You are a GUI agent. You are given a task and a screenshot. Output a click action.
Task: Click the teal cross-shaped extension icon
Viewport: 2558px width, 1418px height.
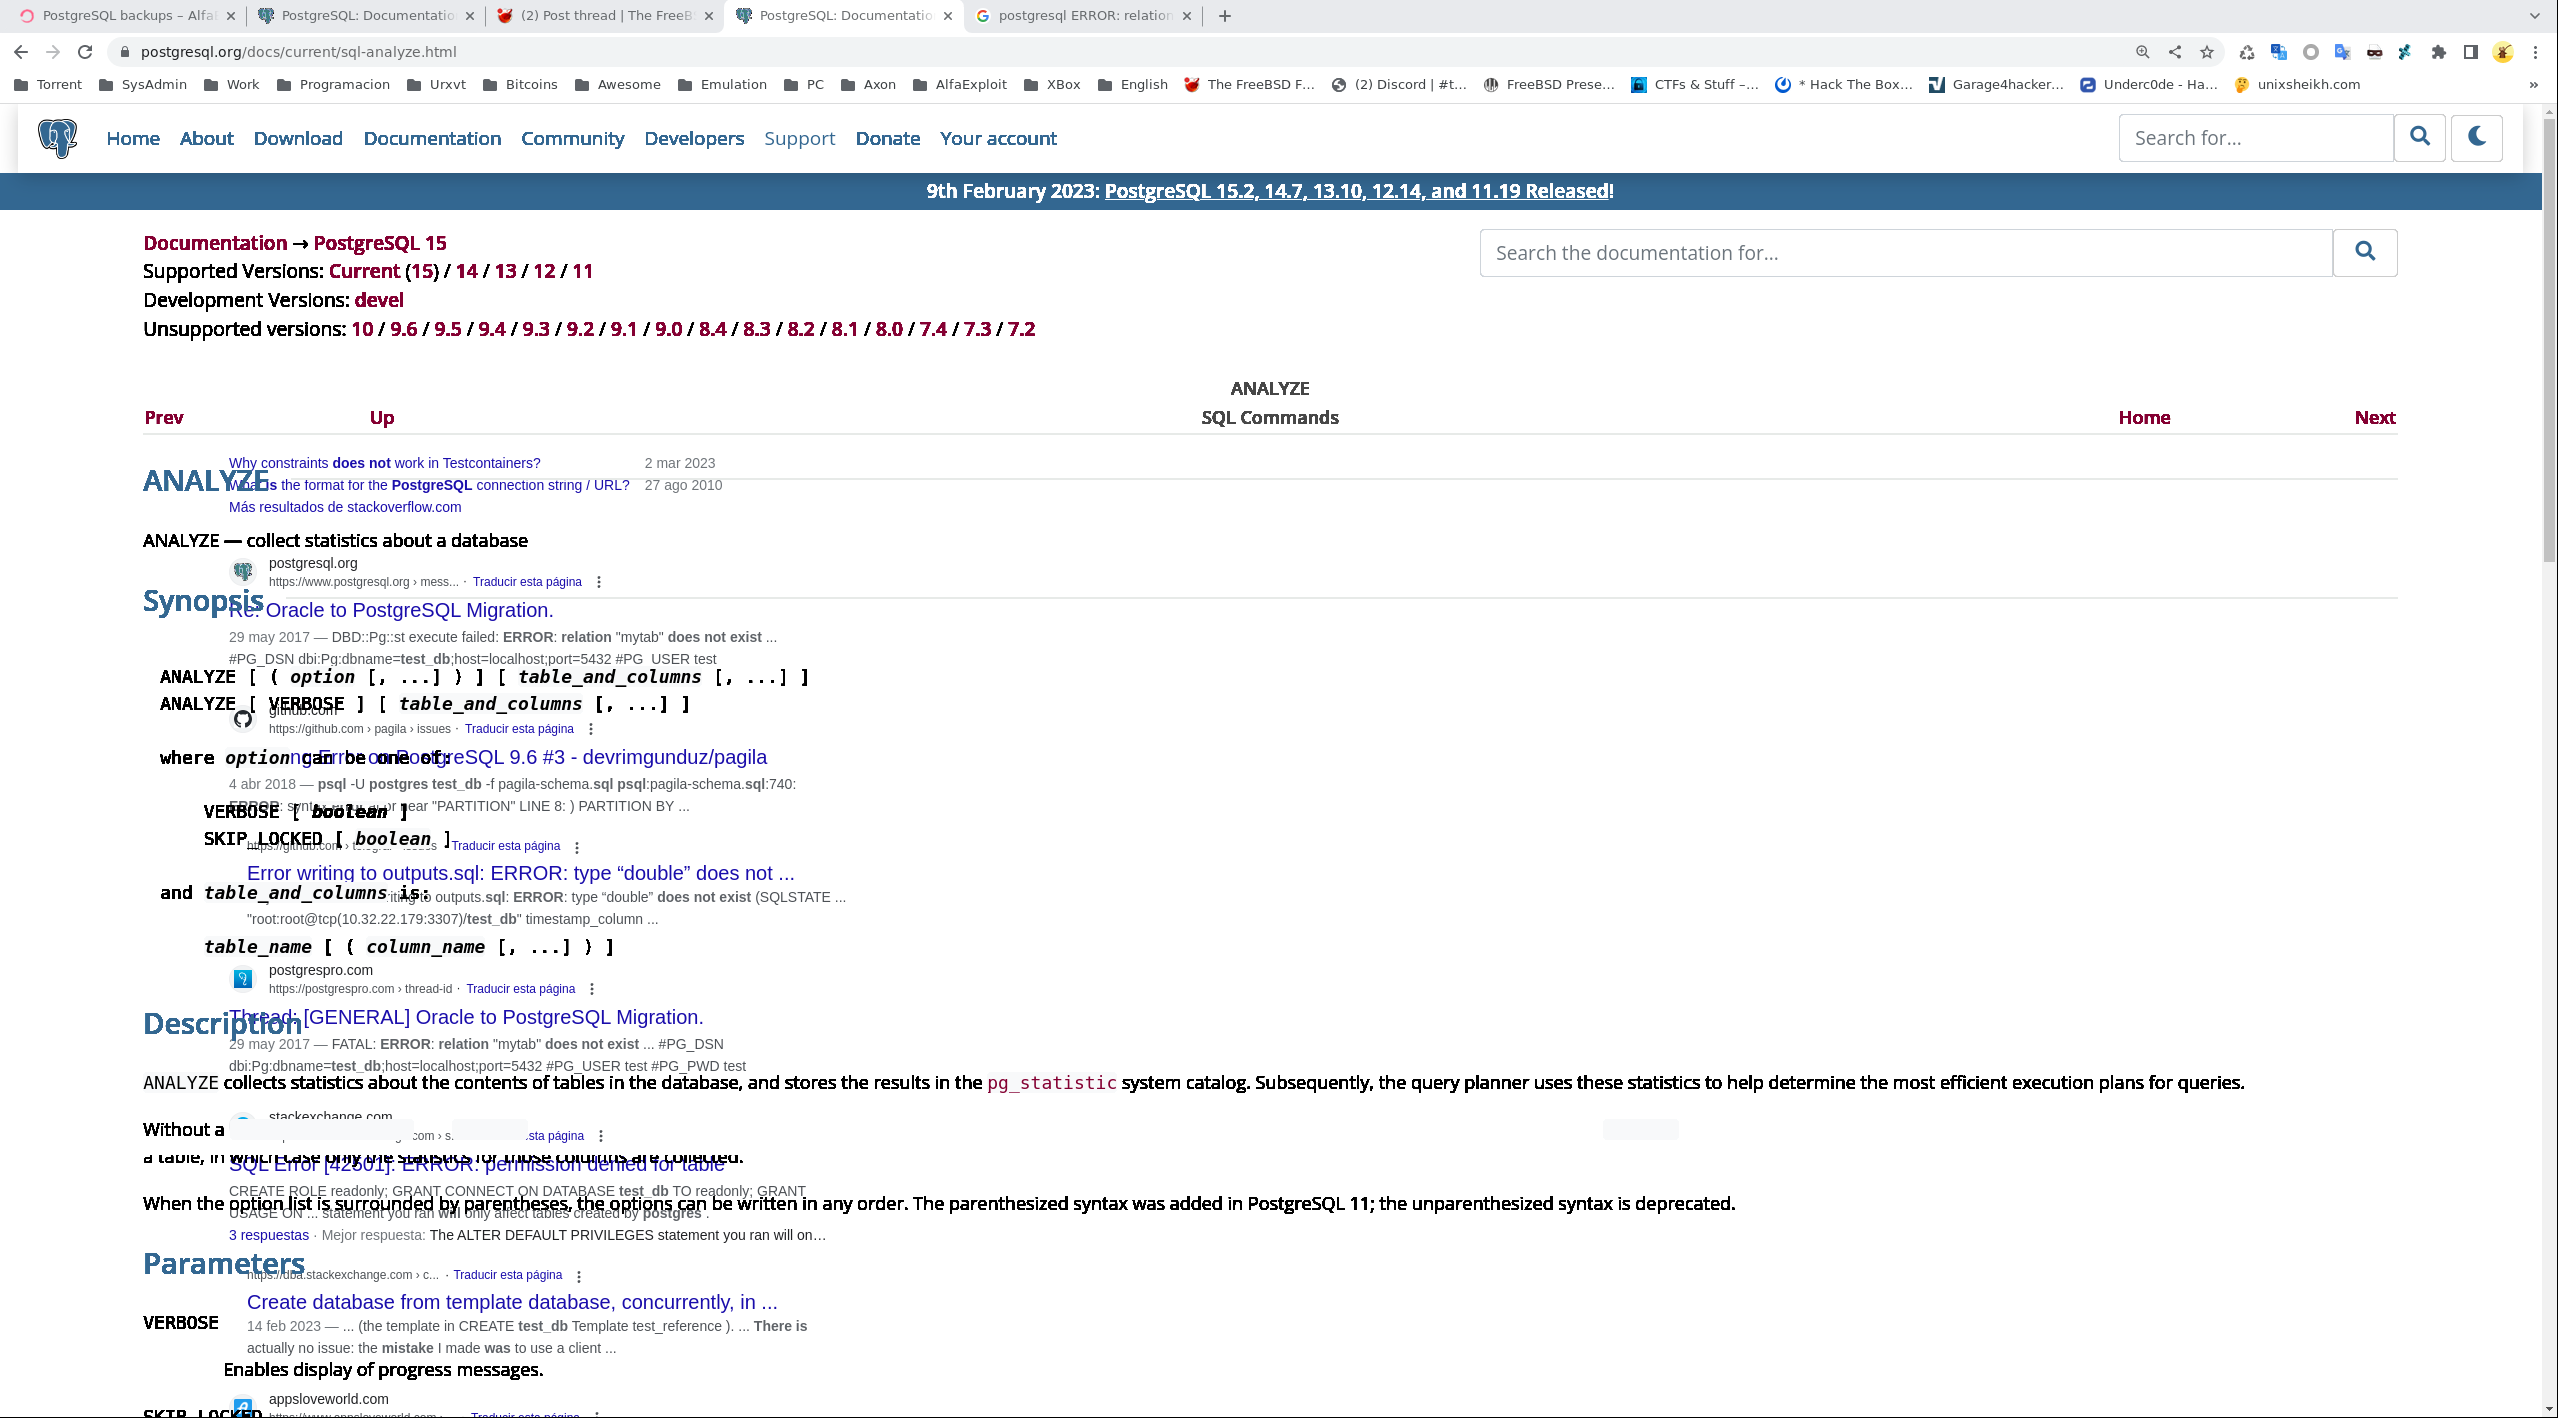[2406, 52]
